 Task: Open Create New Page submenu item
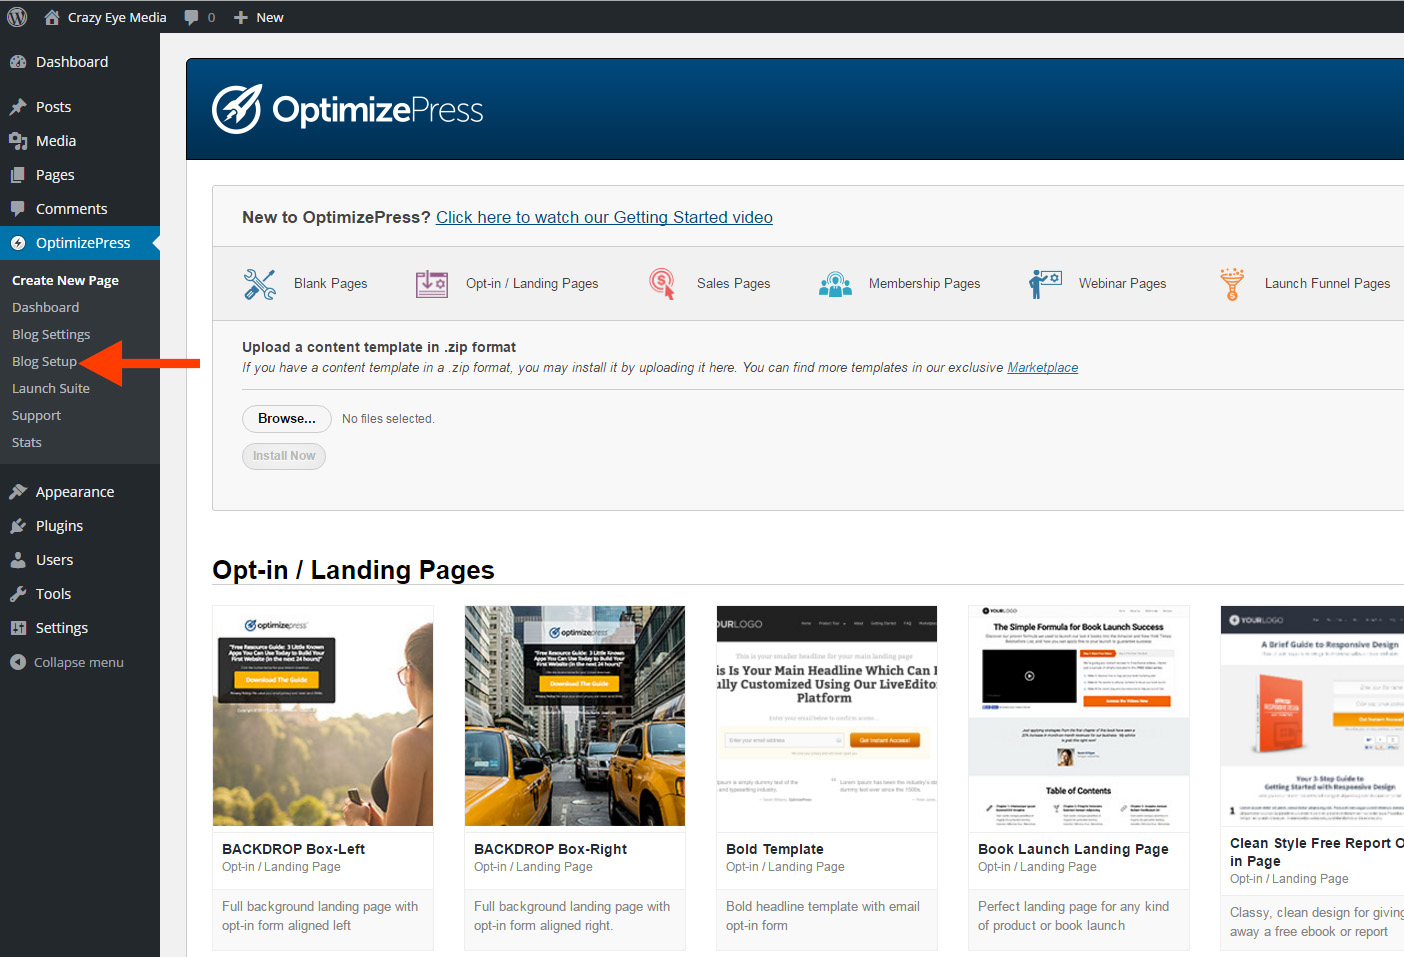point(65,281)
